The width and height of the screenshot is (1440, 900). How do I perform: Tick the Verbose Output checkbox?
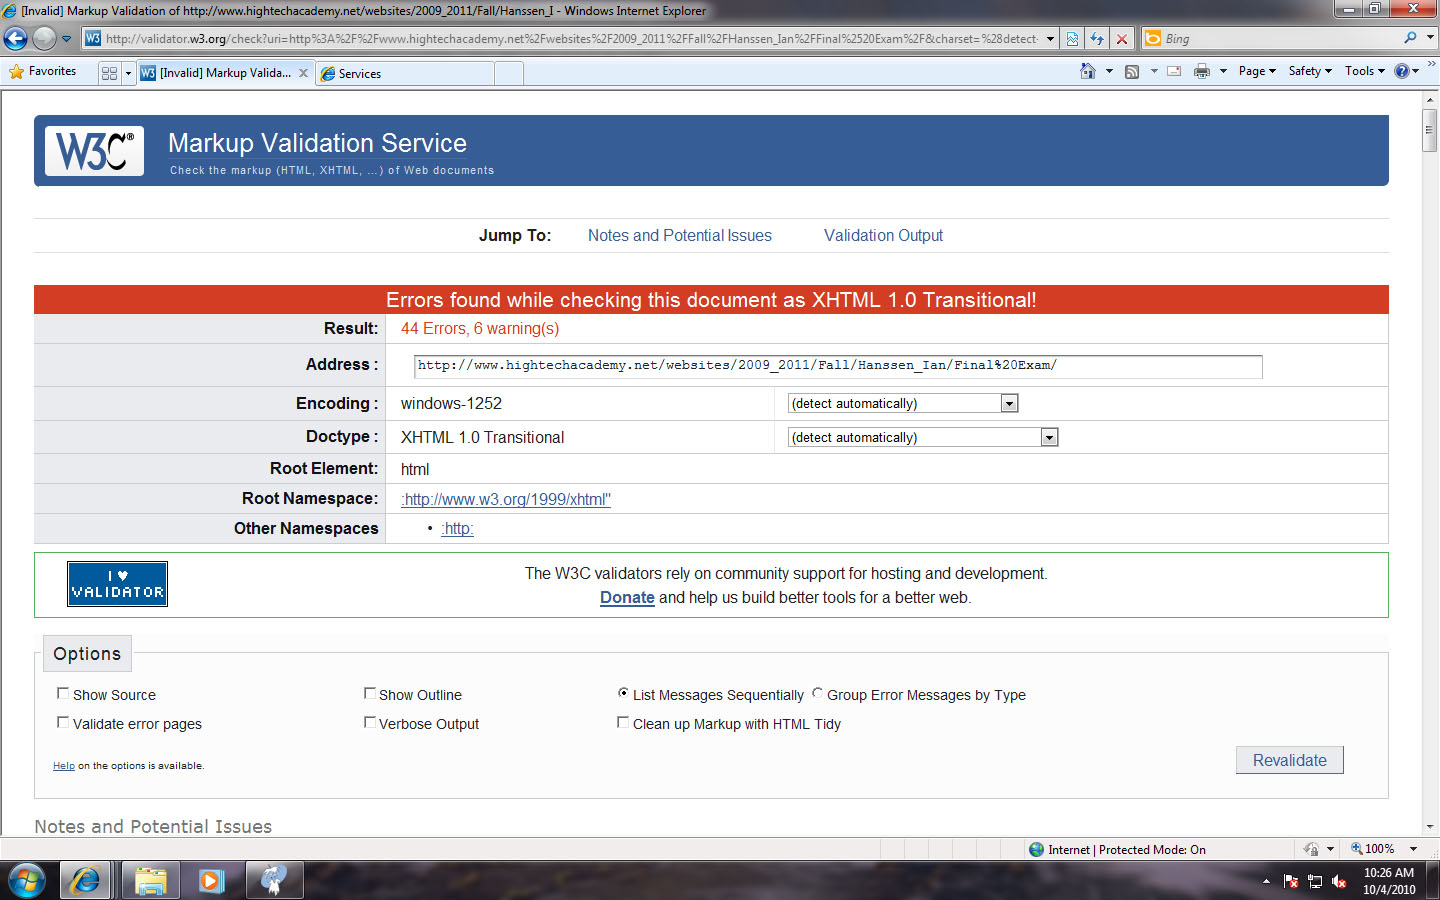pos(370,723)
